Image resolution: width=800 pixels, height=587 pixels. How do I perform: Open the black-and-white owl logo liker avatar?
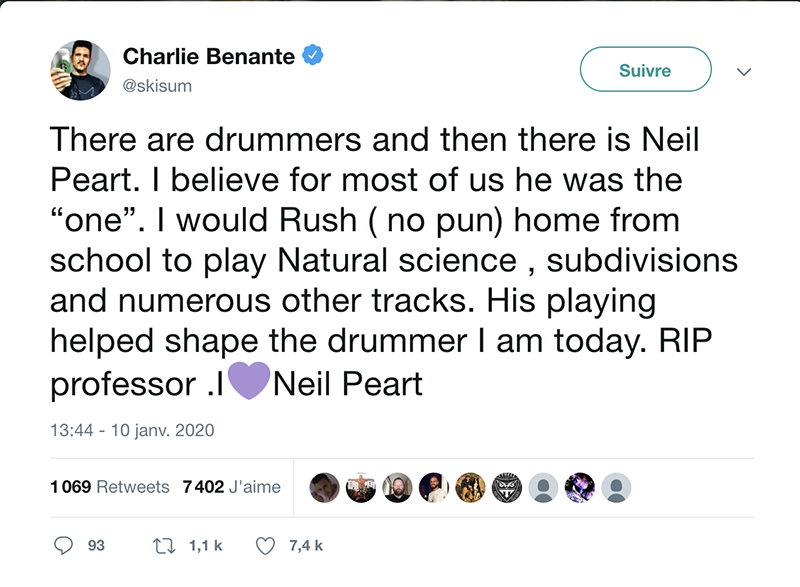[507, 487]
